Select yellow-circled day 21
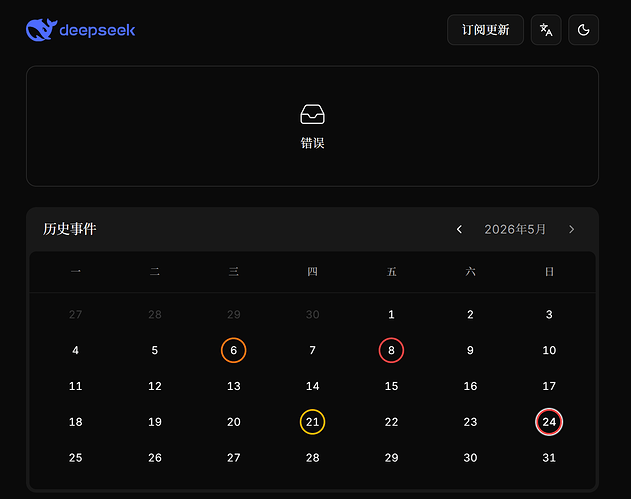Screen dimensions: 631x499 coord(312,422)
